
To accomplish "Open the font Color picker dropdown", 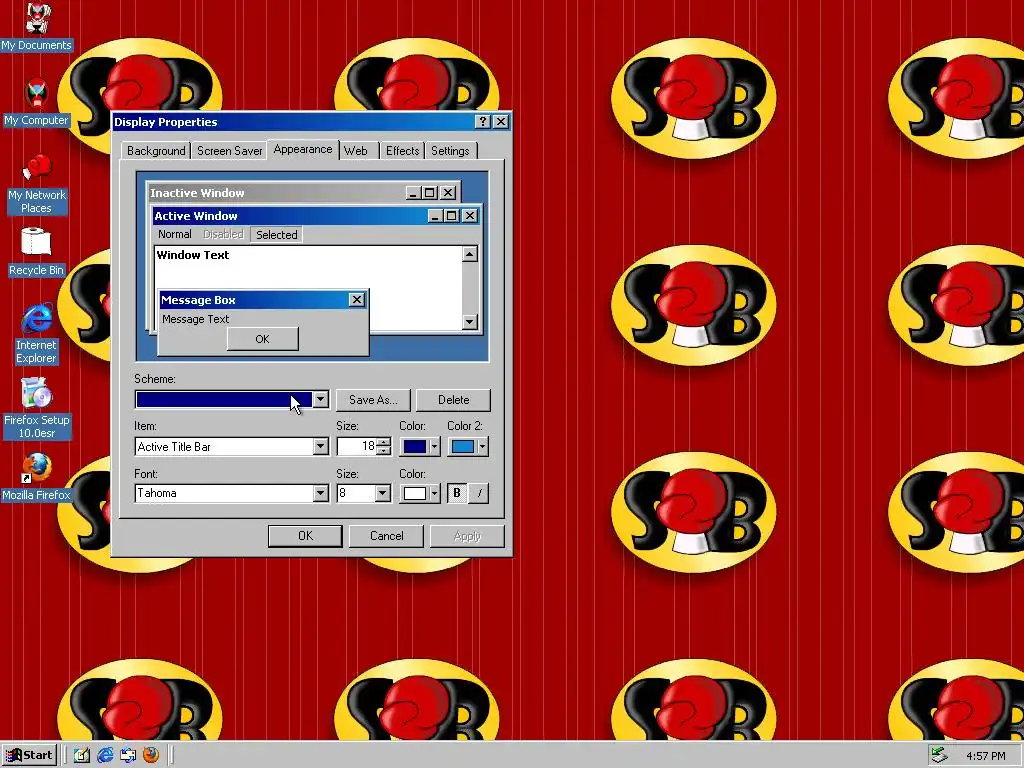I will 420,493.
